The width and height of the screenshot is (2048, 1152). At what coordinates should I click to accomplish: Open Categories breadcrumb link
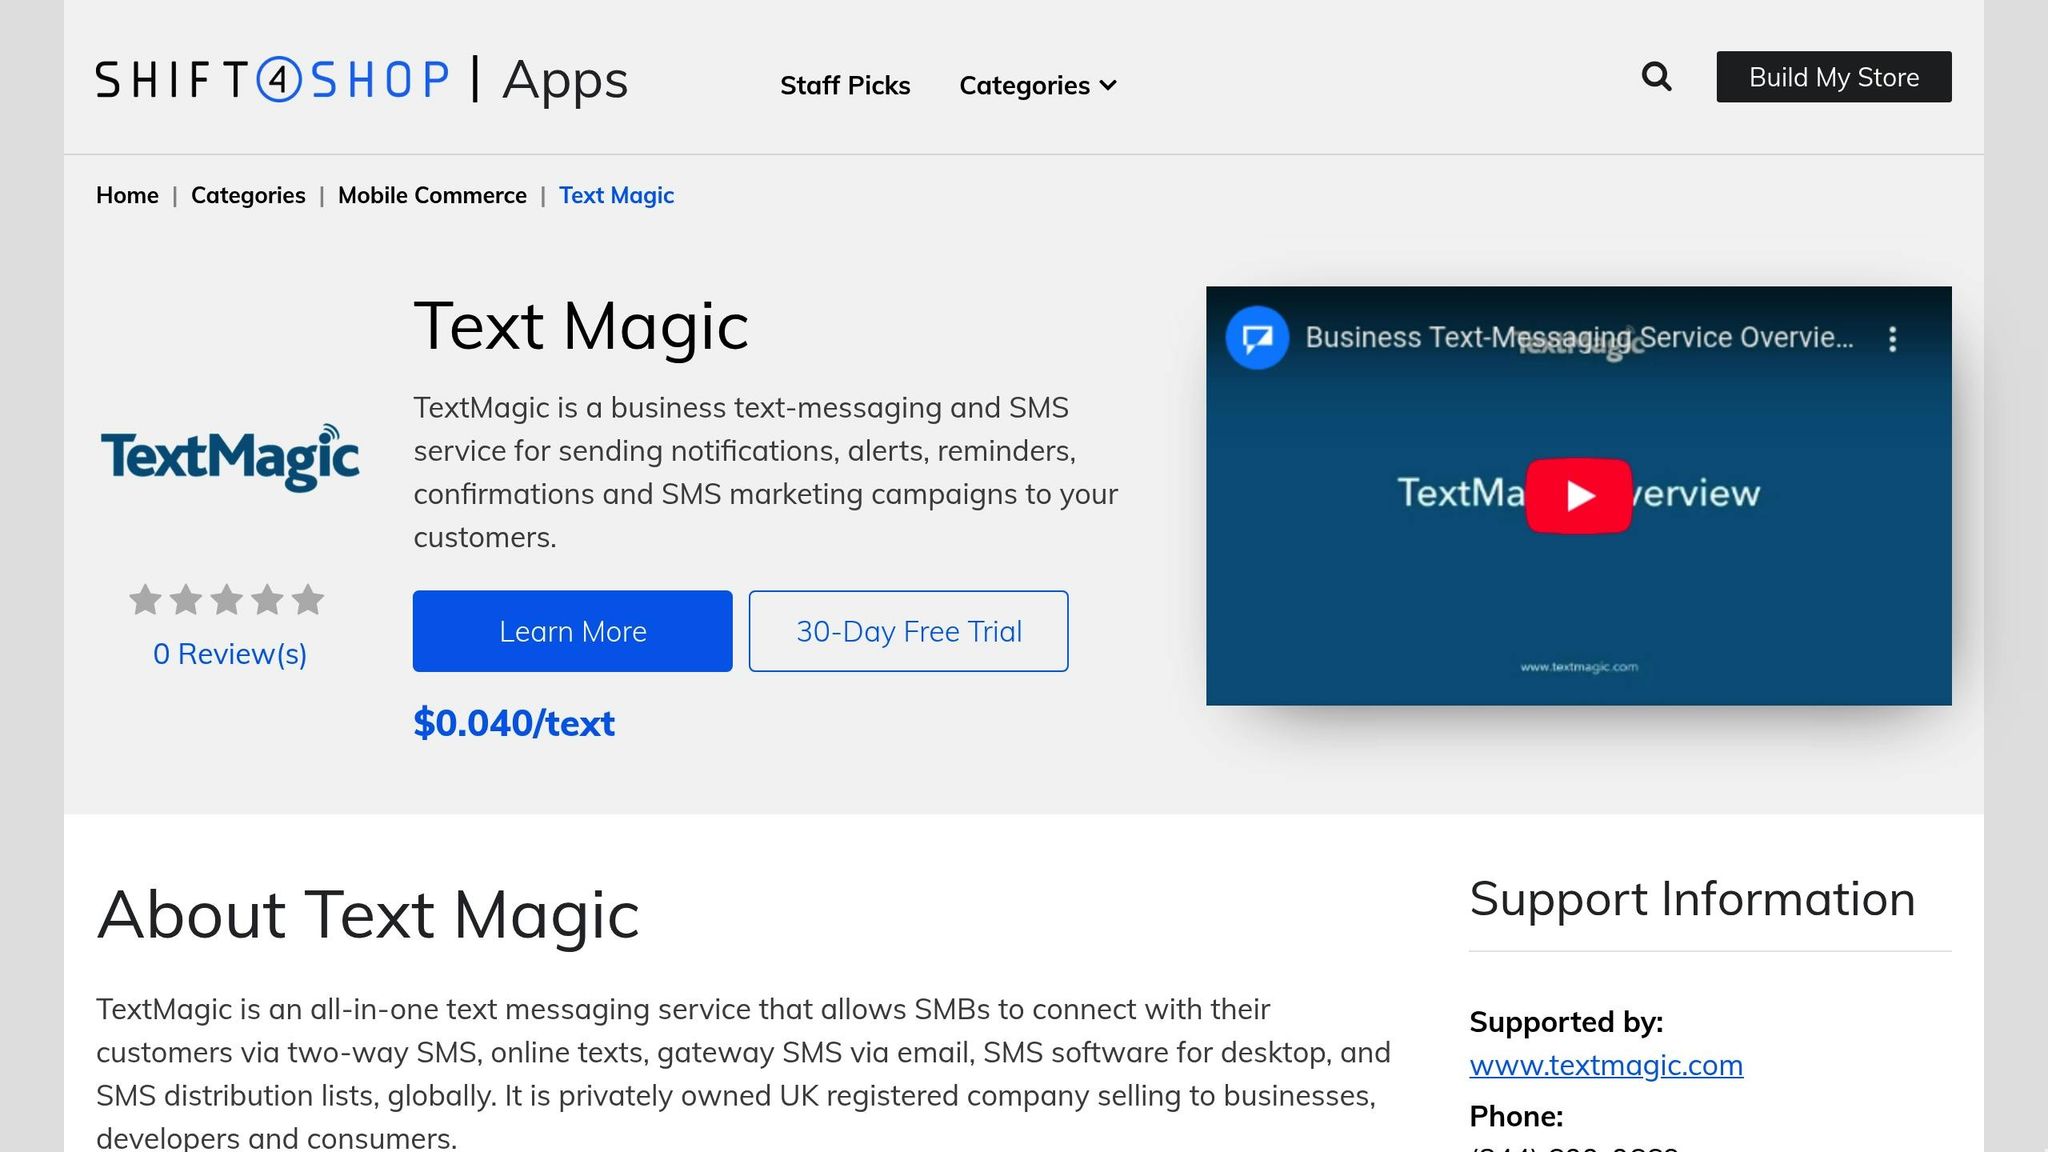coord(248,195)
